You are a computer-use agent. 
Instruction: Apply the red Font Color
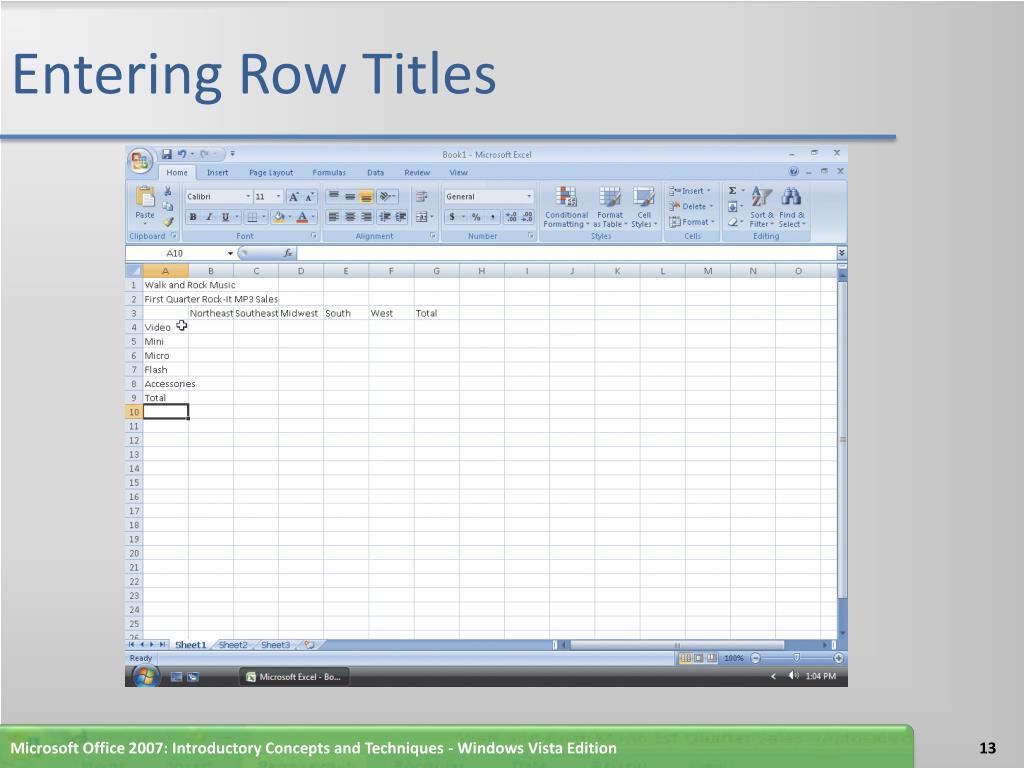click(x=302, y=217)
